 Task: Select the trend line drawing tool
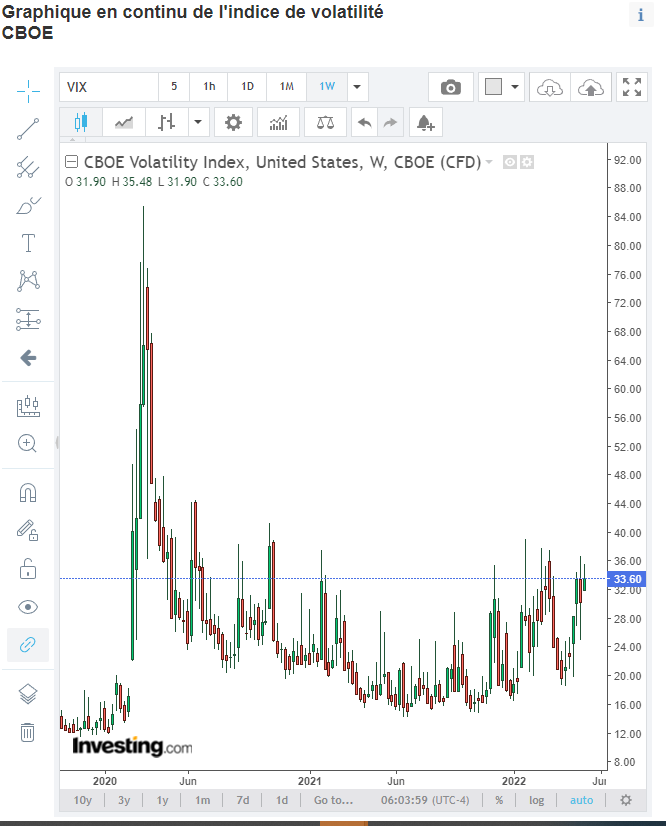point(28,129)
